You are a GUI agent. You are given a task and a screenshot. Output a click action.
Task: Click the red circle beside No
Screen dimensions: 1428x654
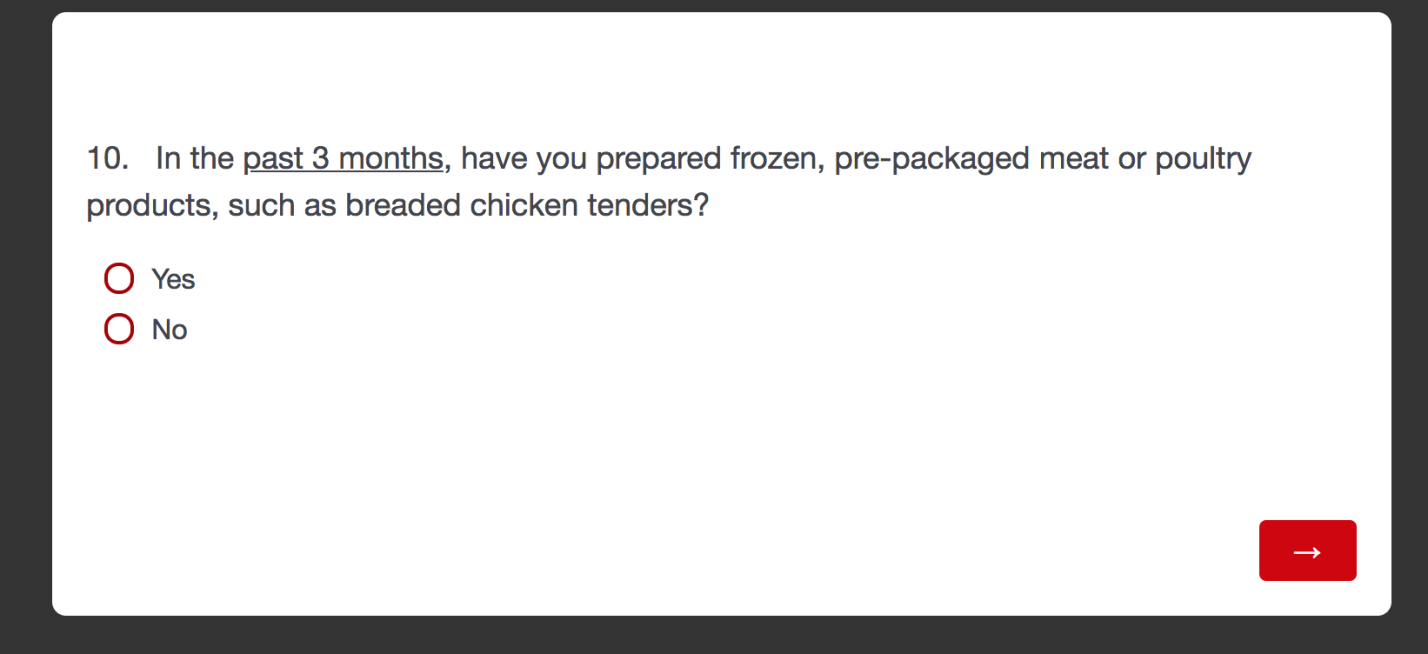click(119, 329)
